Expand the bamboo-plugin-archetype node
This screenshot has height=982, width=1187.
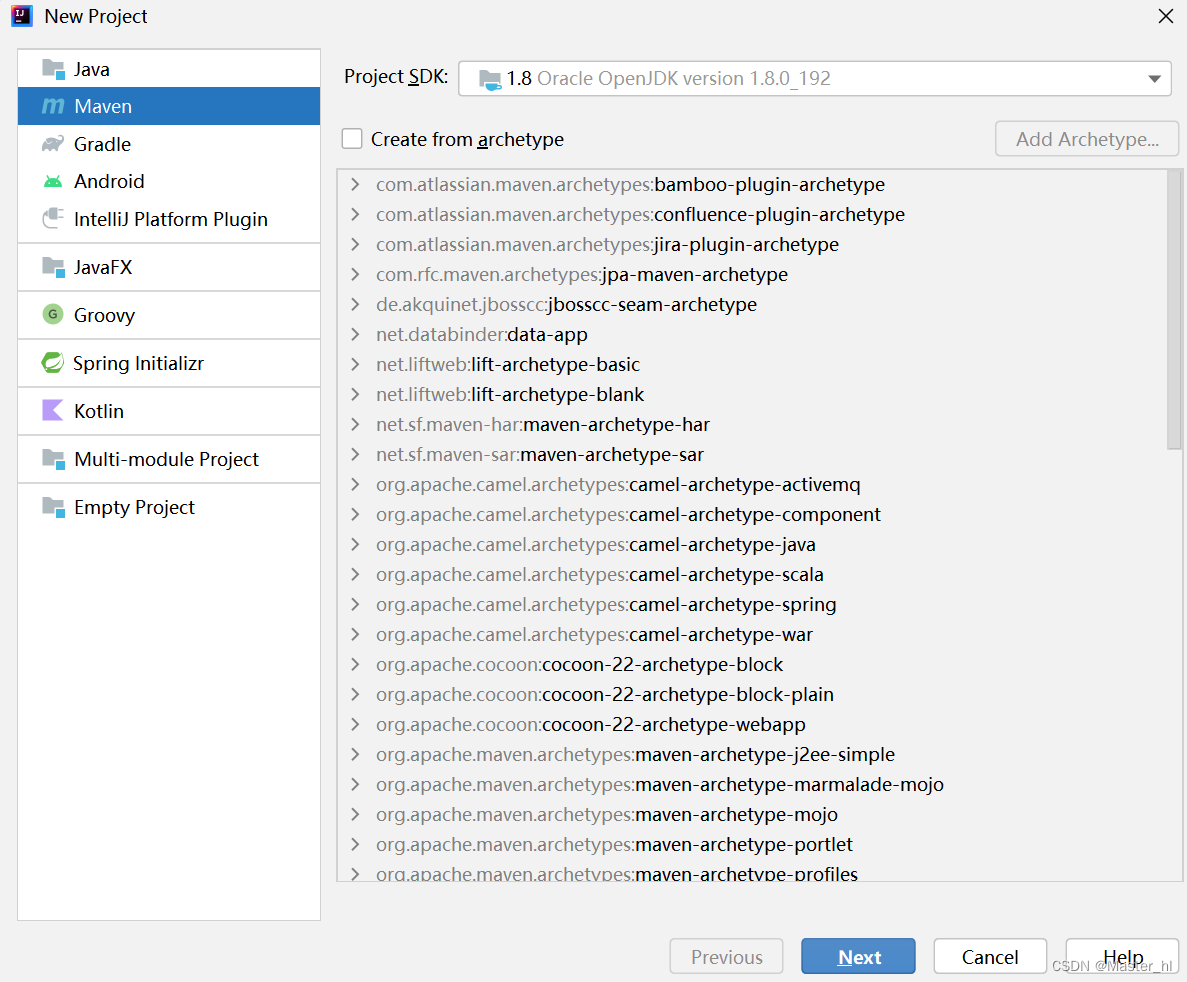(x=355, y=184)
